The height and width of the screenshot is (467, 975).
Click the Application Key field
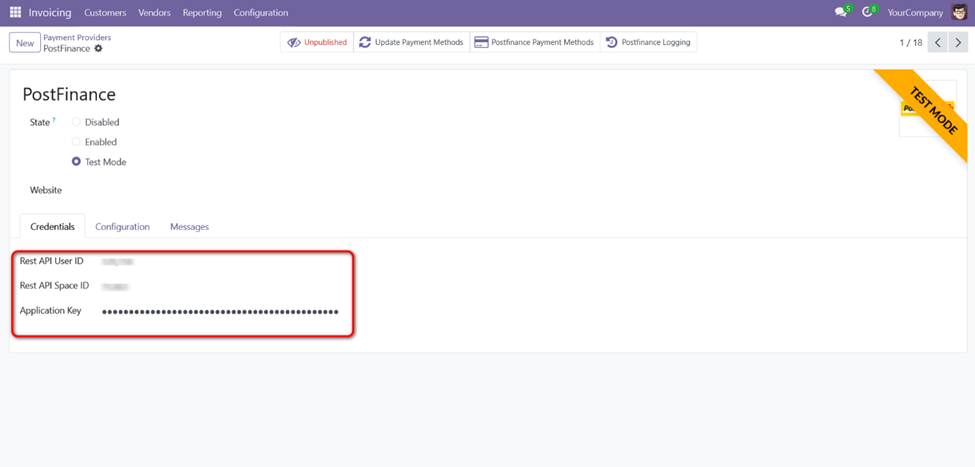point(220,311)
